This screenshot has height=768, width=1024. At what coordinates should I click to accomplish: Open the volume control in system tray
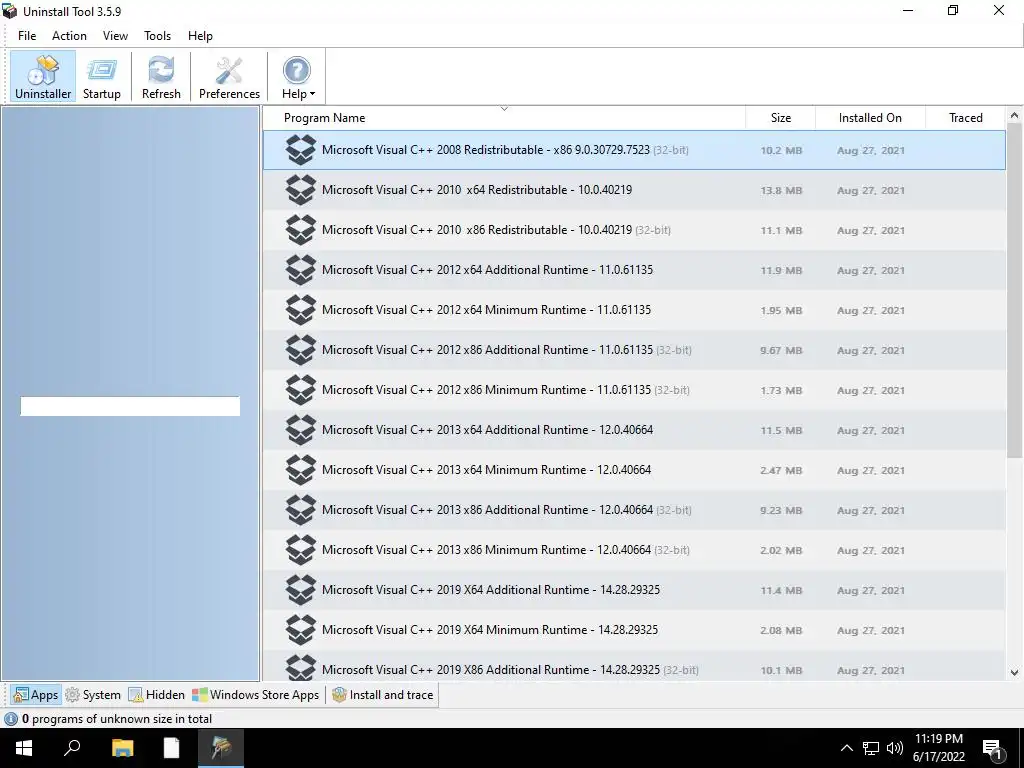pos(895,748)
